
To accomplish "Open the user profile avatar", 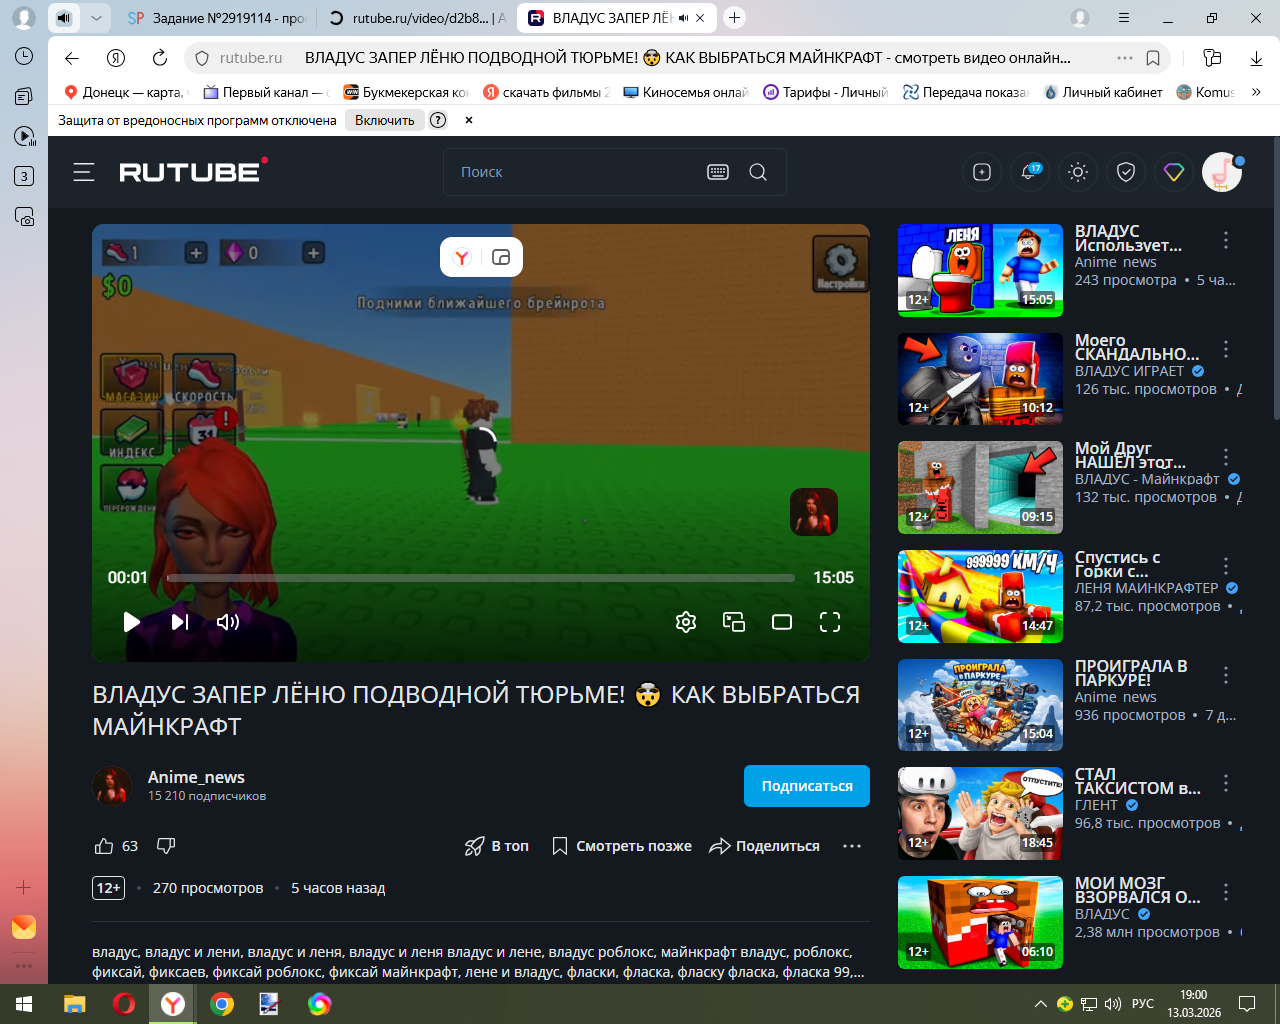I will pyautogui.click(x=1222, y=172).
